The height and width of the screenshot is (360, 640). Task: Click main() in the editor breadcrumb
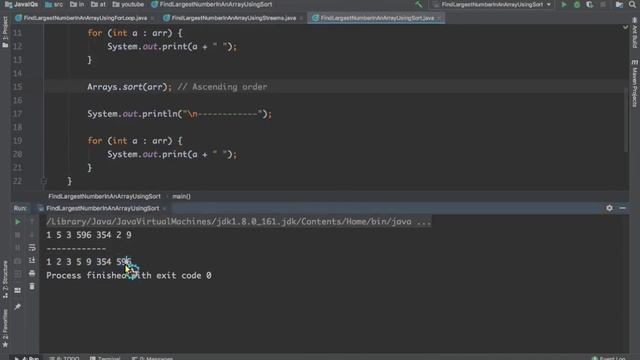pos(181,196)
